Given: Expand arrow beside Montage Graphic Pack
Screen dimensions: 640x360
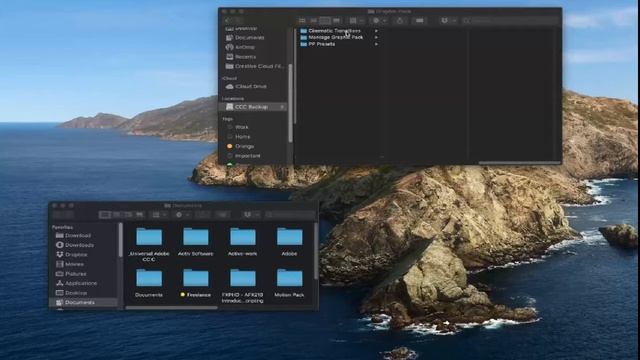Looking at the screenshot, I should [x=376, y=37].
